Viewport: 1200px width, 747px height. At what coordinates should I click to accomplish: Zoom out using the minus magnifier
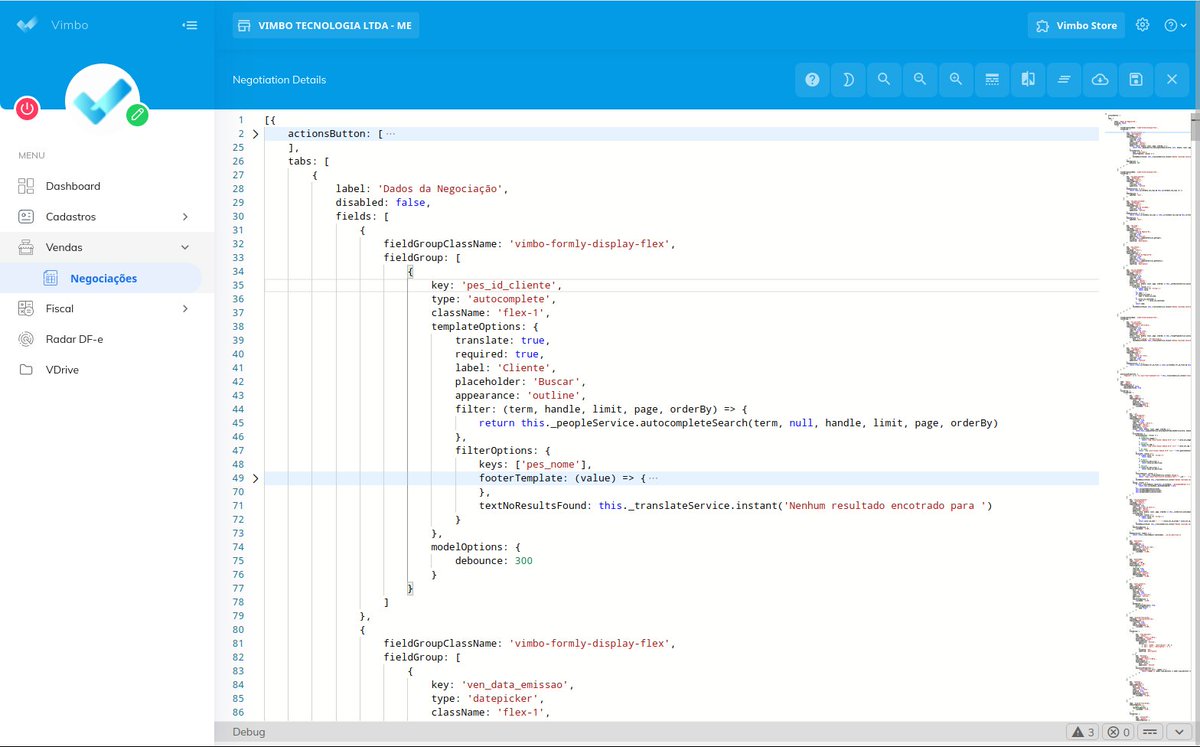tap(920, 80)
